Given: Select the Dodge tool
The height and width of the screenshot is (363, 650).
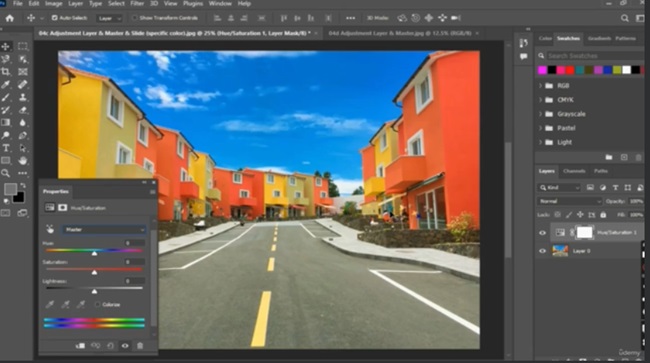Looking at the screenshot, I should pyautogui.click(x=6, y=135).
